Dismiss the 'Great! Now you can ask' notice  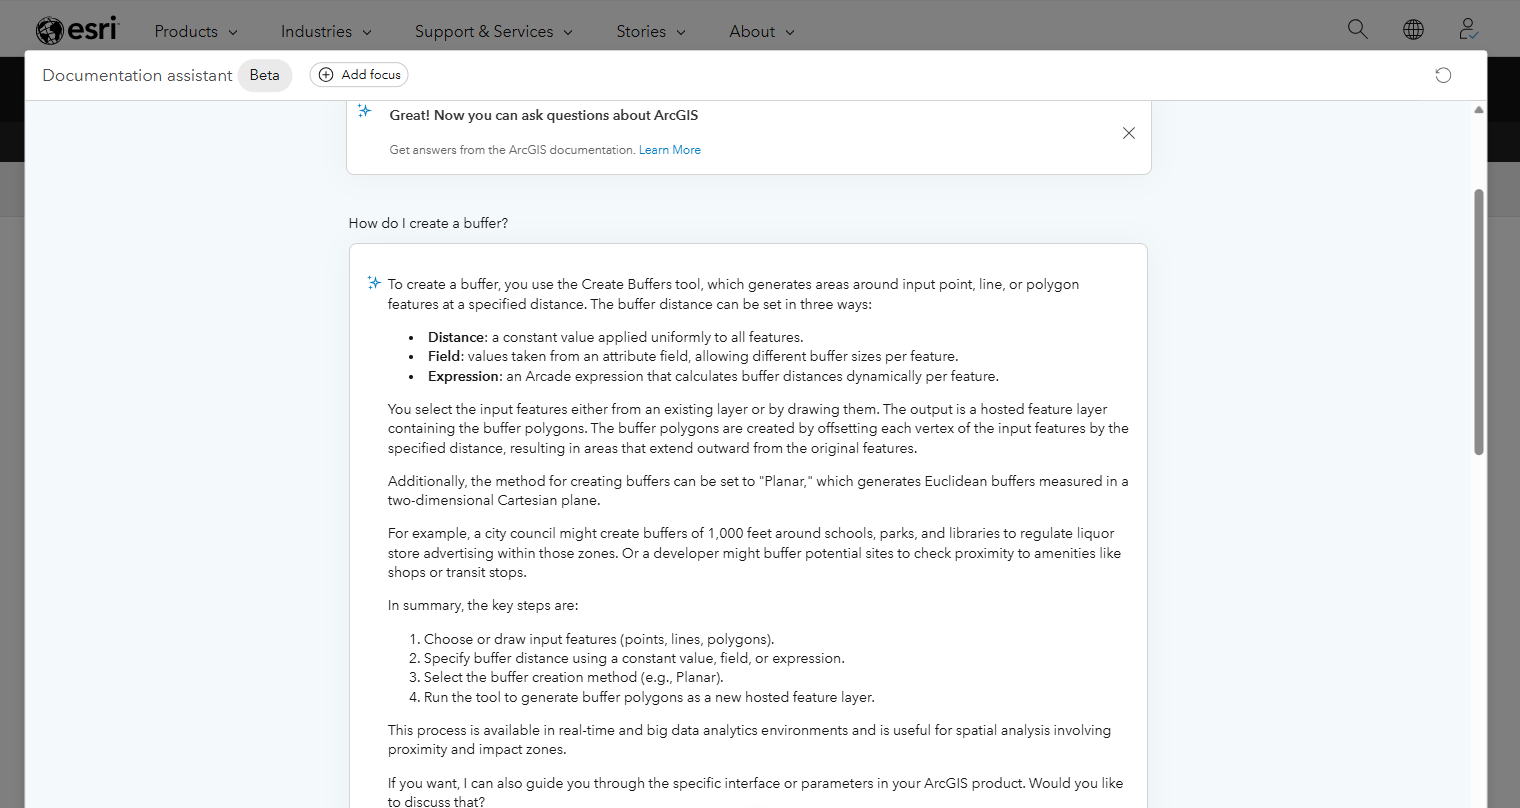1129,133
